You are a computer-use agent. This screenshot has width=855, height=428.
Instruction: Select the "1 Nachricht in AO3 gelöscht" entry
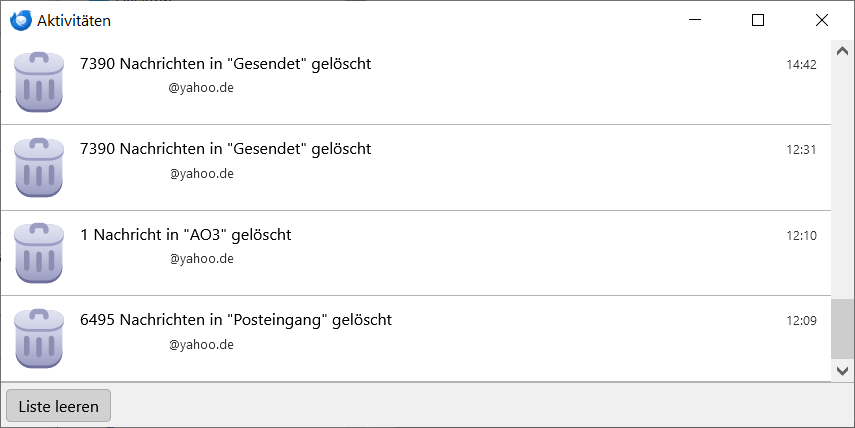pos(185,235)
